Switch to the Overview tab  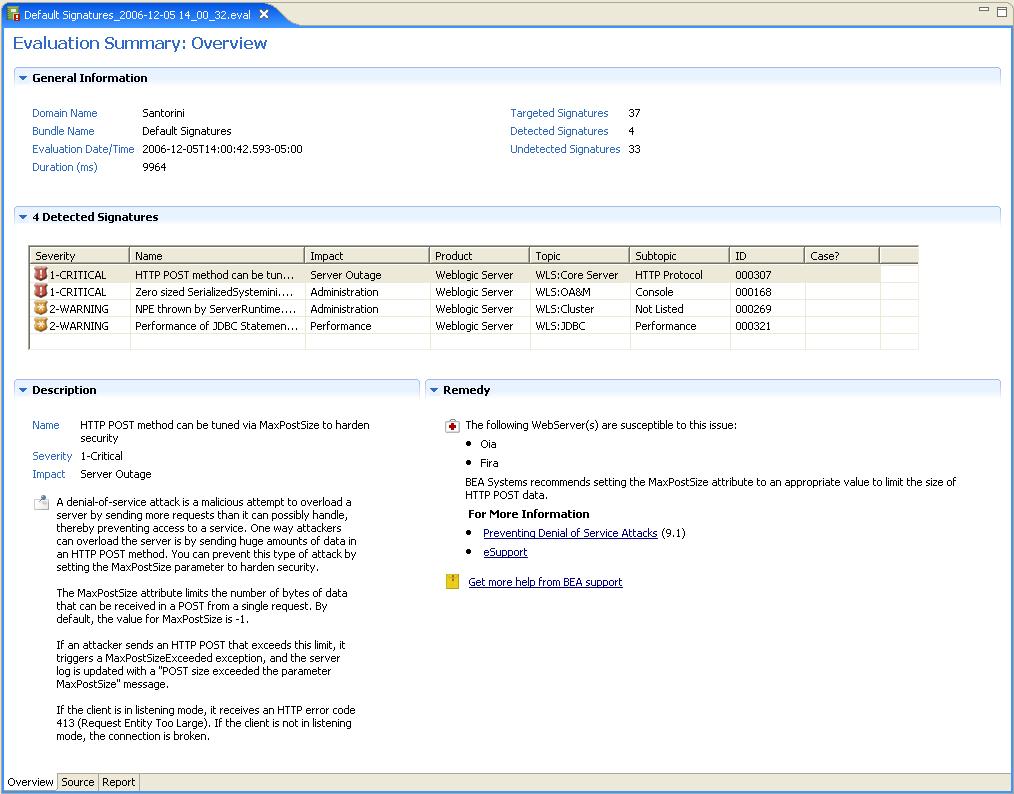click(30, 782)
